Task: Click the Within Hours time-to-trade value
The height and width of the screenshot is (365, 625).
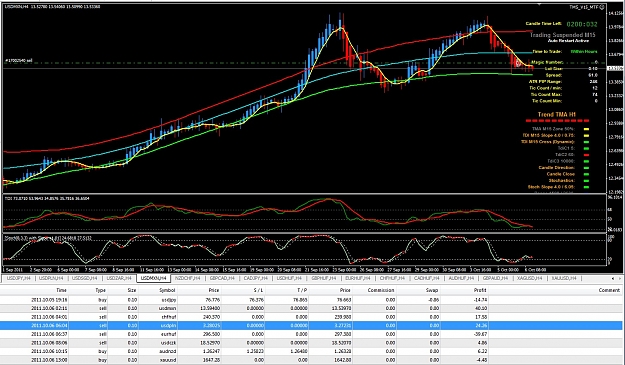Action: (x=584, y=51)
